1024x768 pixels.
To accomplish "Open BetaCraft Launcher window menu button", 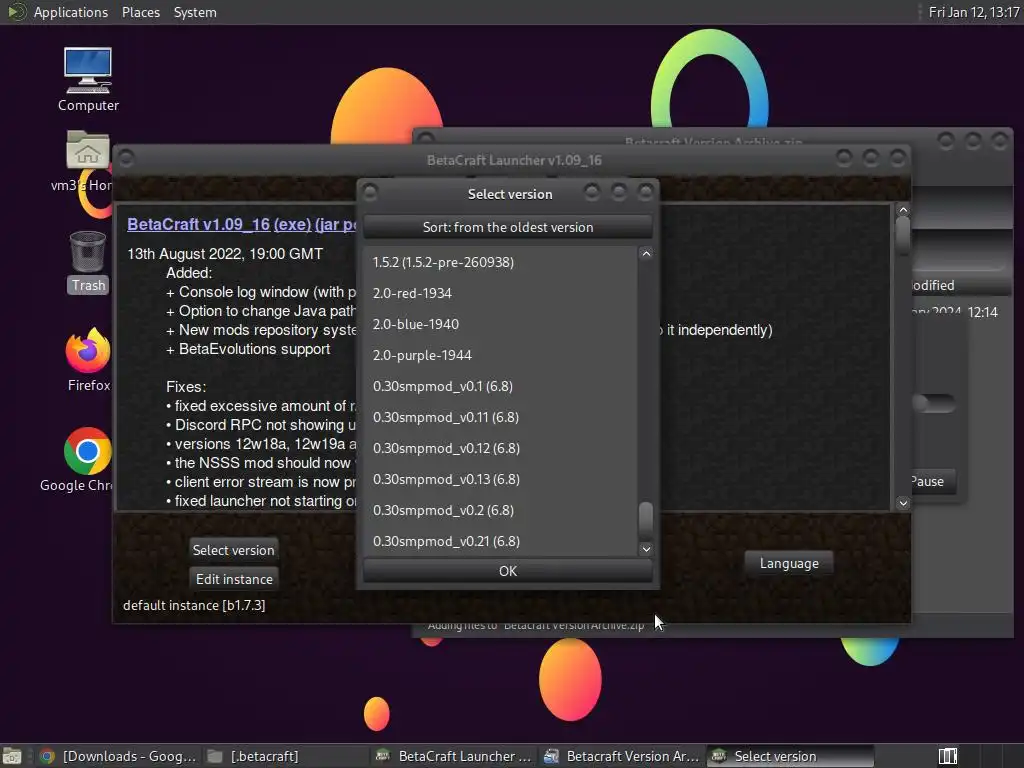I will point(127,158).
